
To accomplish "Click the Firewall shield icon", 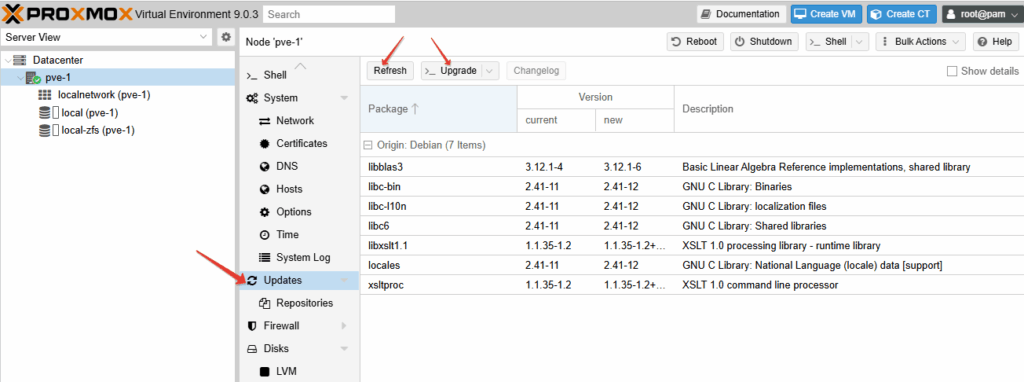I will pyautogui.click(x=252, y=326).
